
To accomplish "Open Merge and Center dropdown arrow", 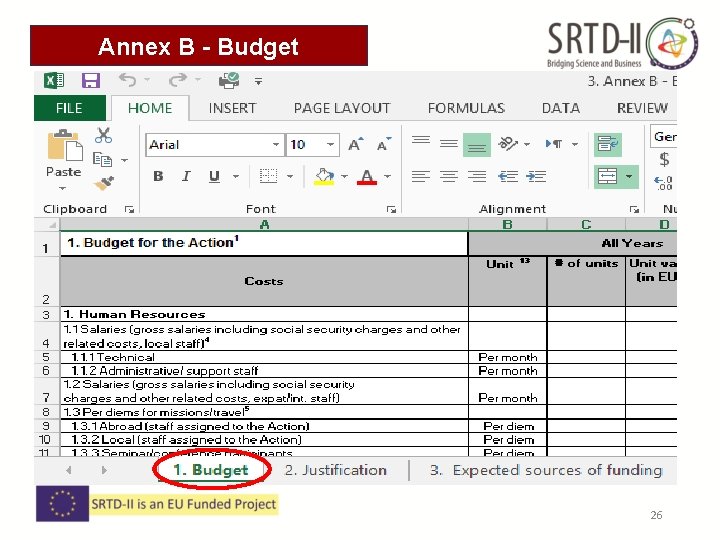I will 629,176.
